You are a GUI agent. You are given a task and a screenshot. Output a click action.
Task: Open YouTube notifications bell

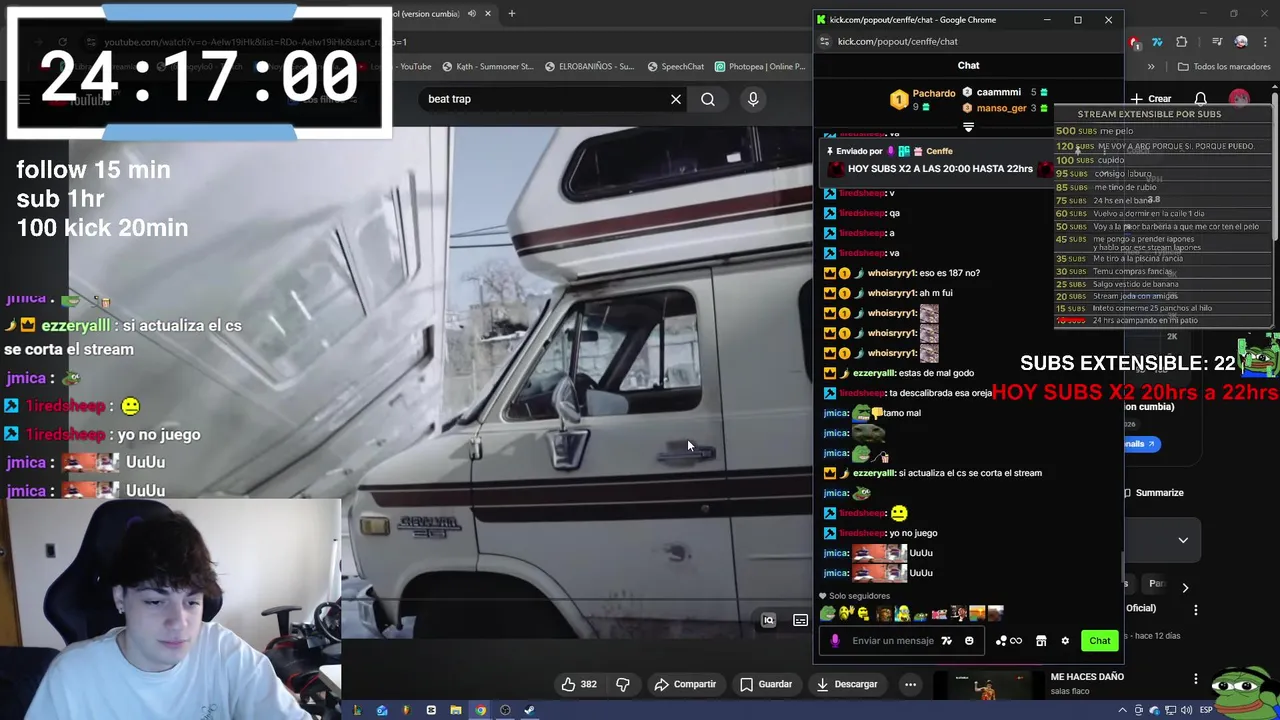pos(1201,99)
